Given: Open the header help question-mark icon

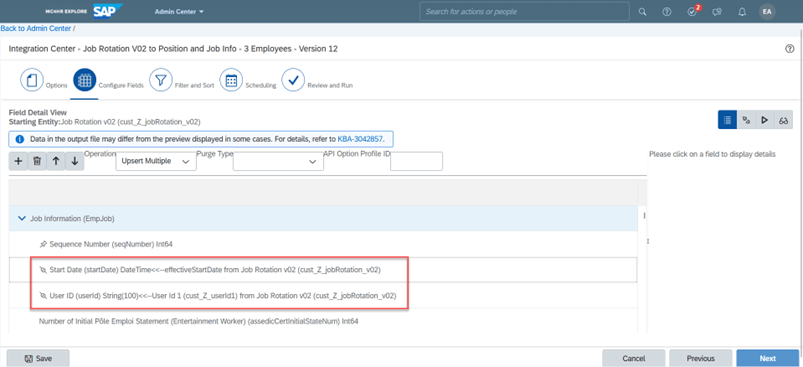Looking at the screenshot, I should click(667, 12).
